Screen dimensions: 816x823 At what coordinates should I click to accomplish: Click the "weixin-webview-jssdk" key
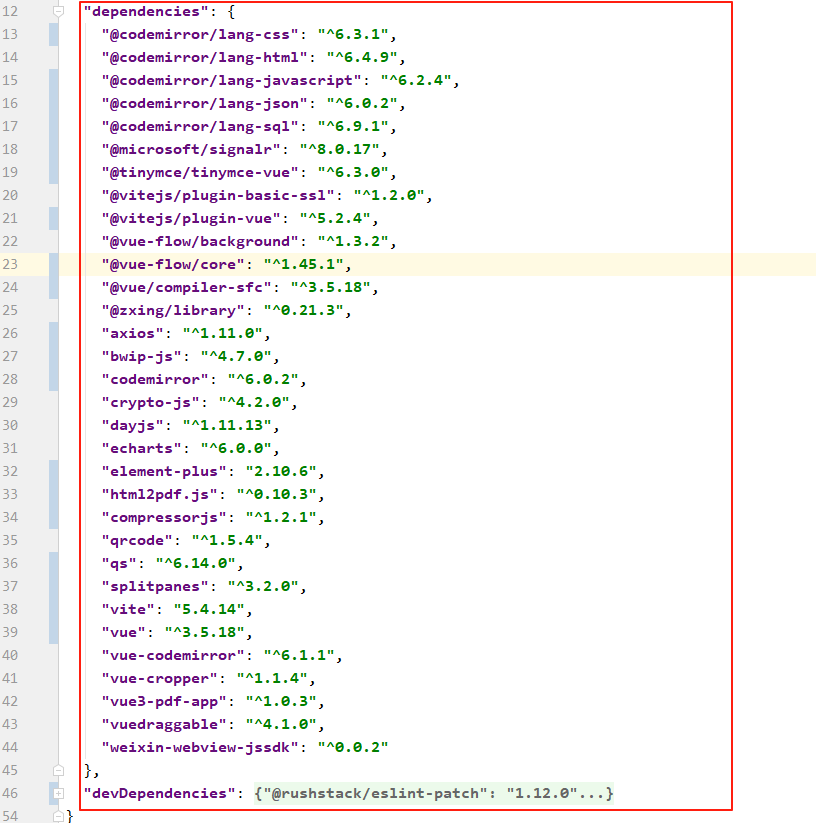(204, 747)
